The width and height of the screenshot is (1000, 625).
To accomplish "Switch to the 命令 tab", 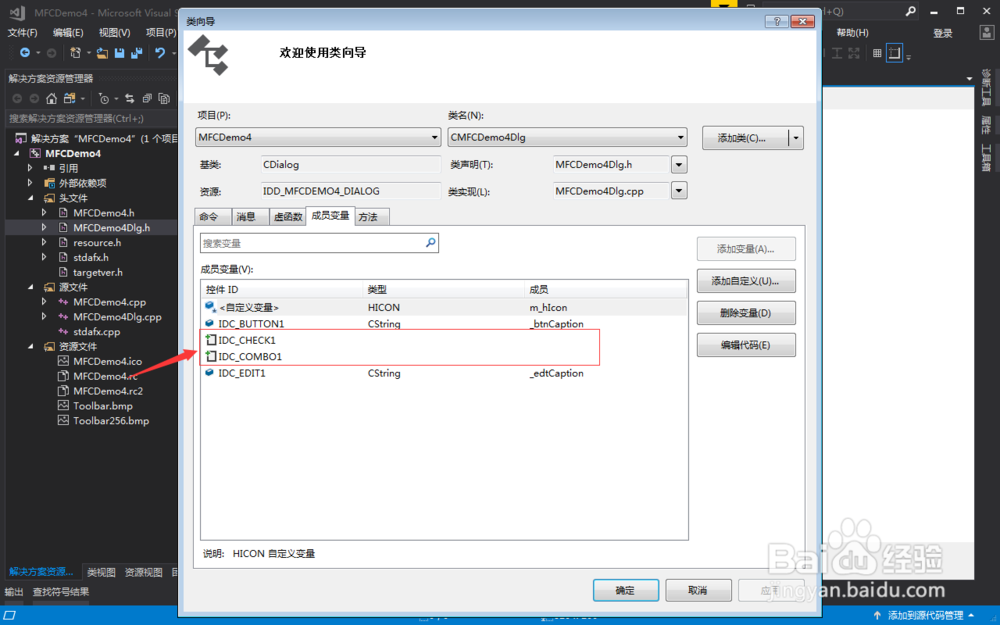I will tap(211, 217).
